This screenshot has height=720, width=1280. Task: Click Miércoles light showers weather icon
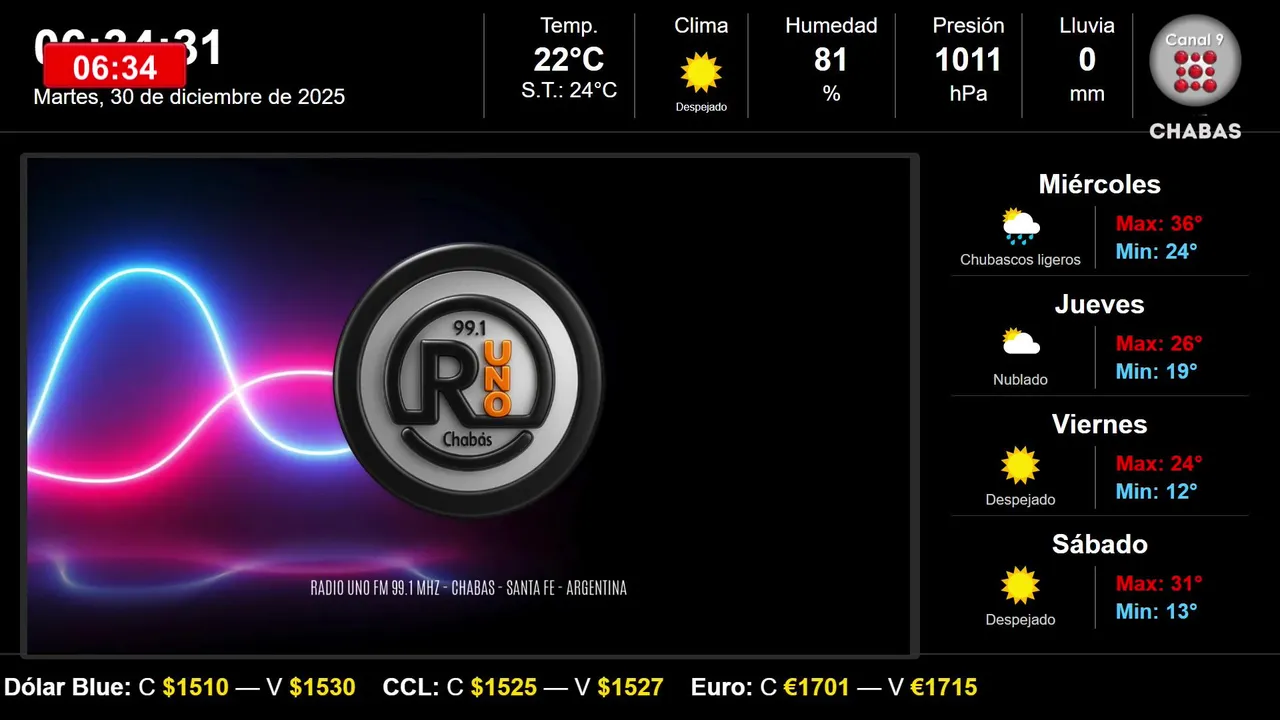1021,227
